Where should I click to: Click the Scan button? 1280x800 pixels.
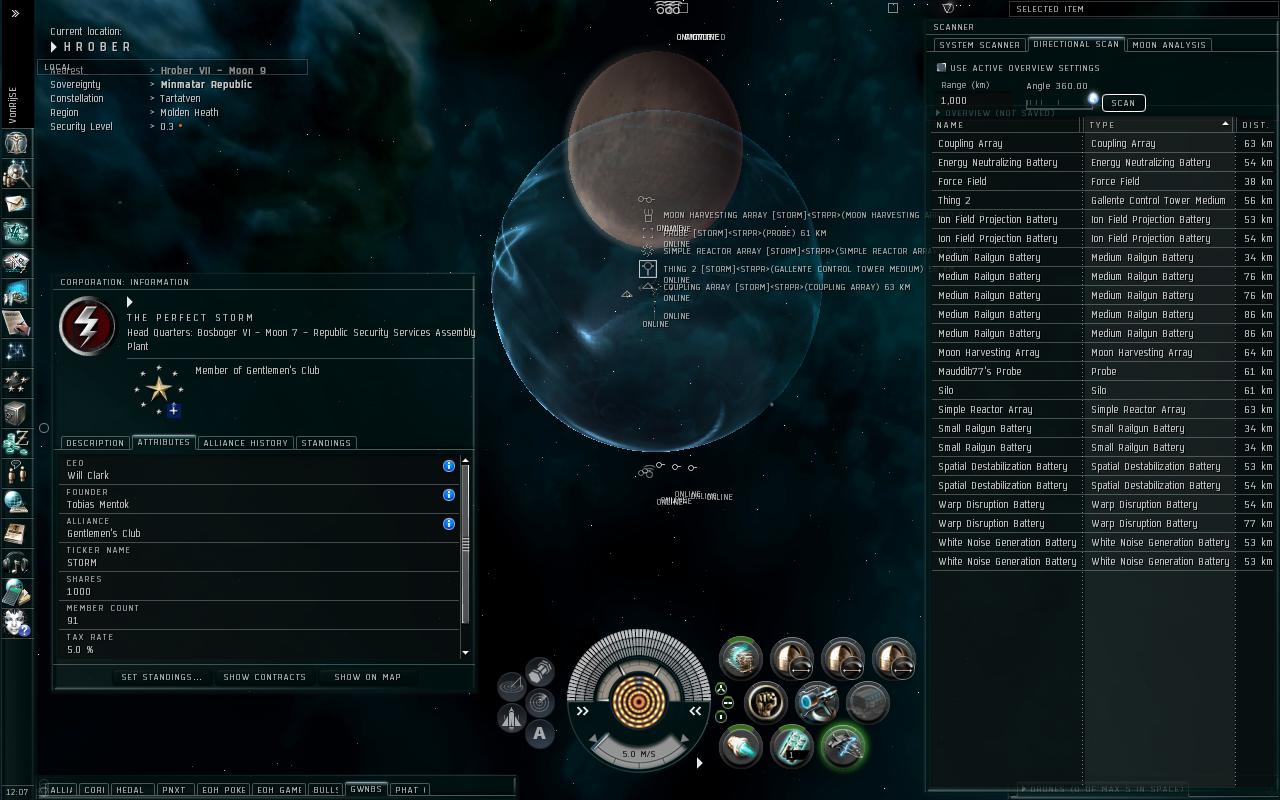pos(1123,103)
